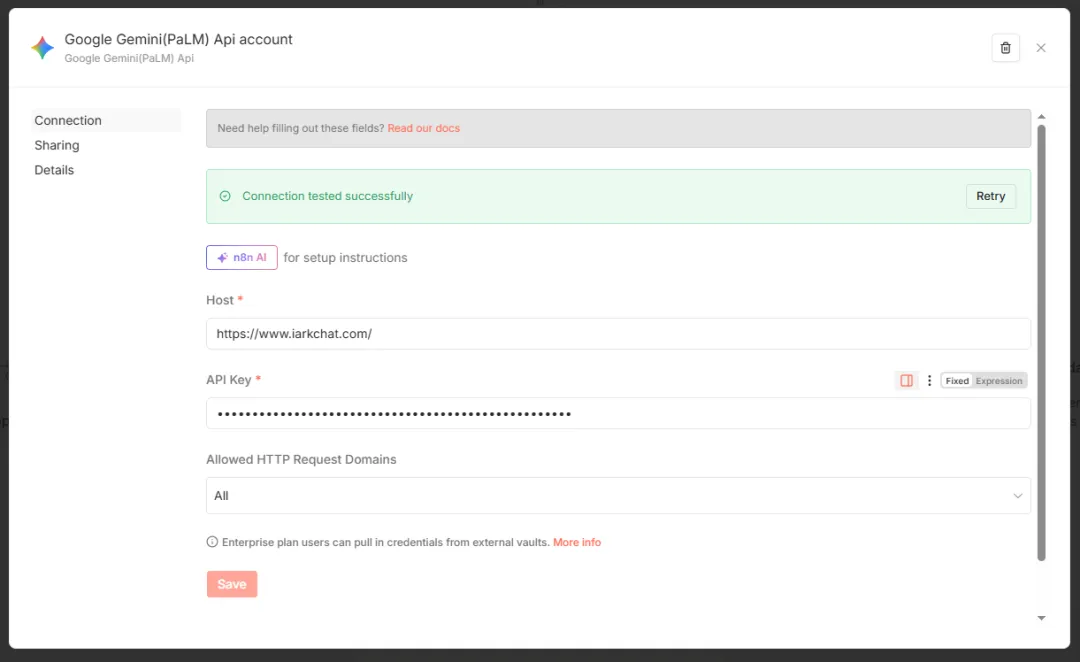Open the More info link

click(577, 542)
